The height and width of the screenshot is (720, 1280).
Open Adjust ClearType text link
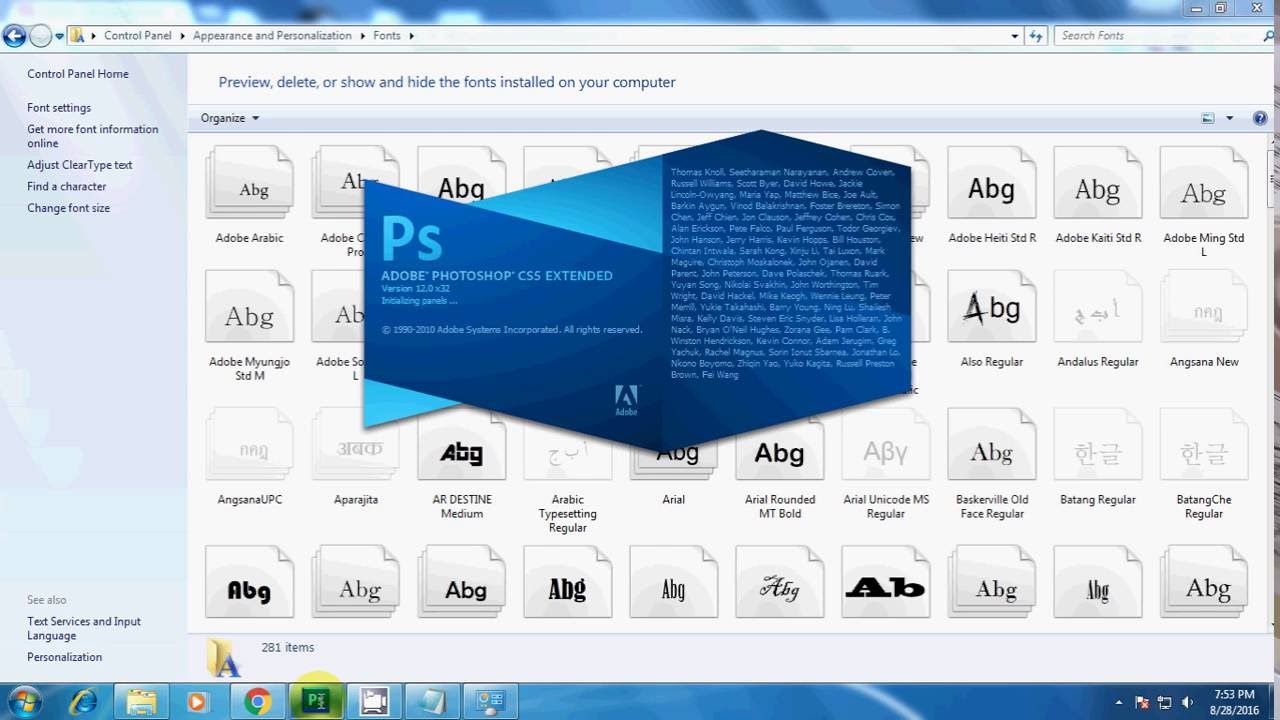tap(80, 165)
